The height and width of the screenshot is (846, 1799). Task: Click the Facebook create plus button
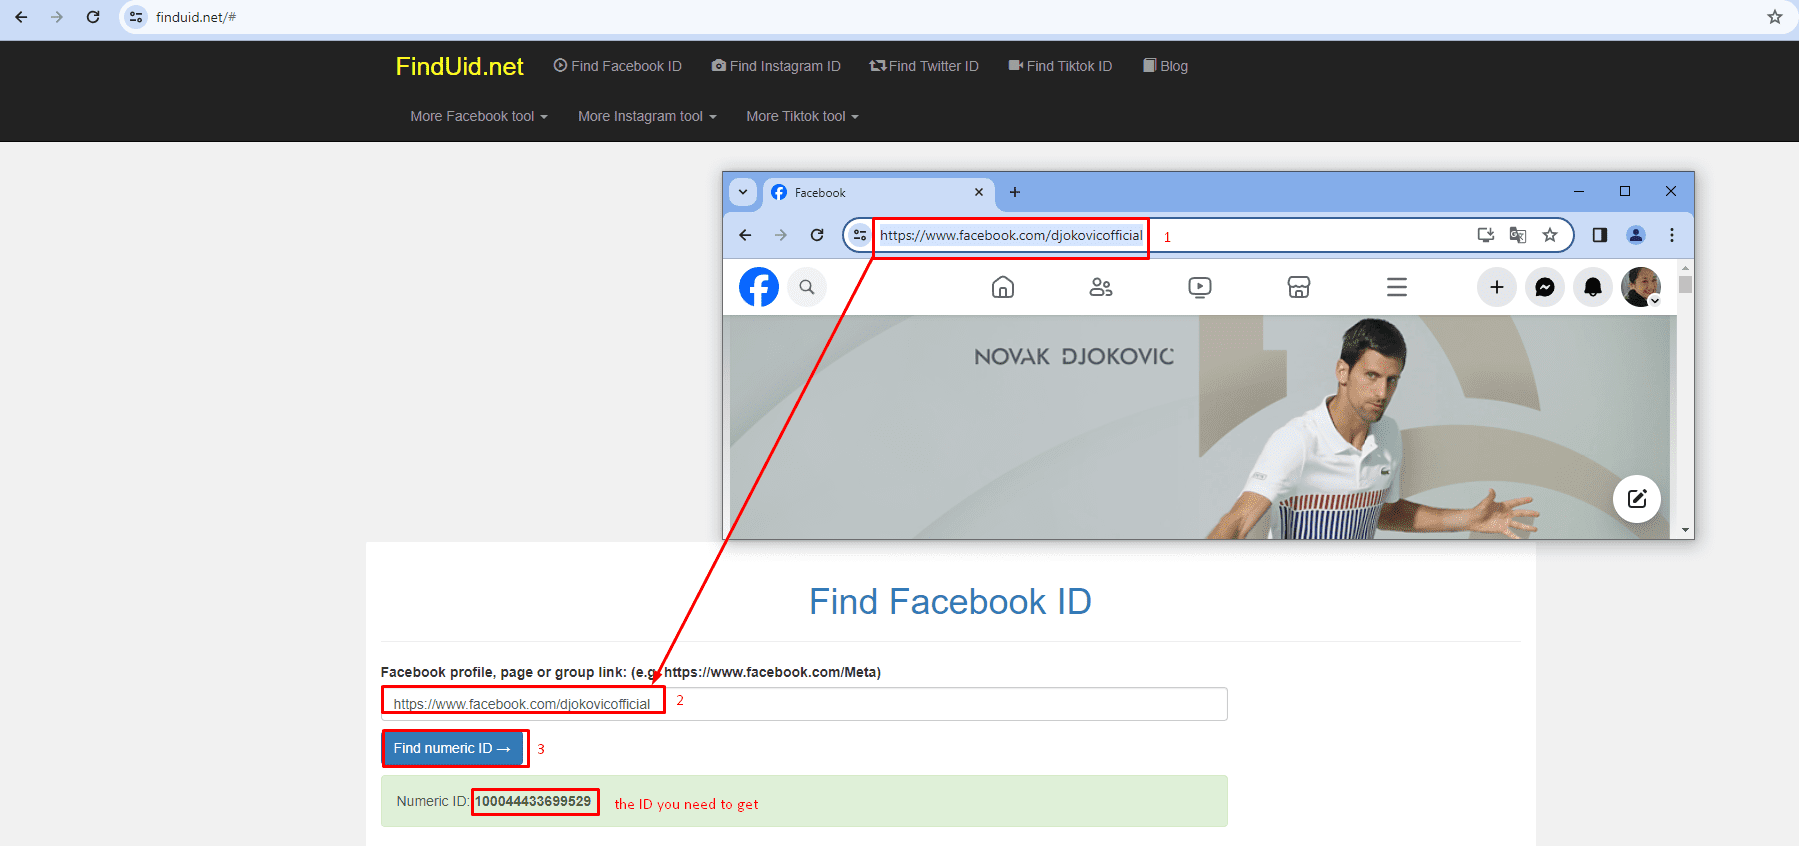point(1497,287)
